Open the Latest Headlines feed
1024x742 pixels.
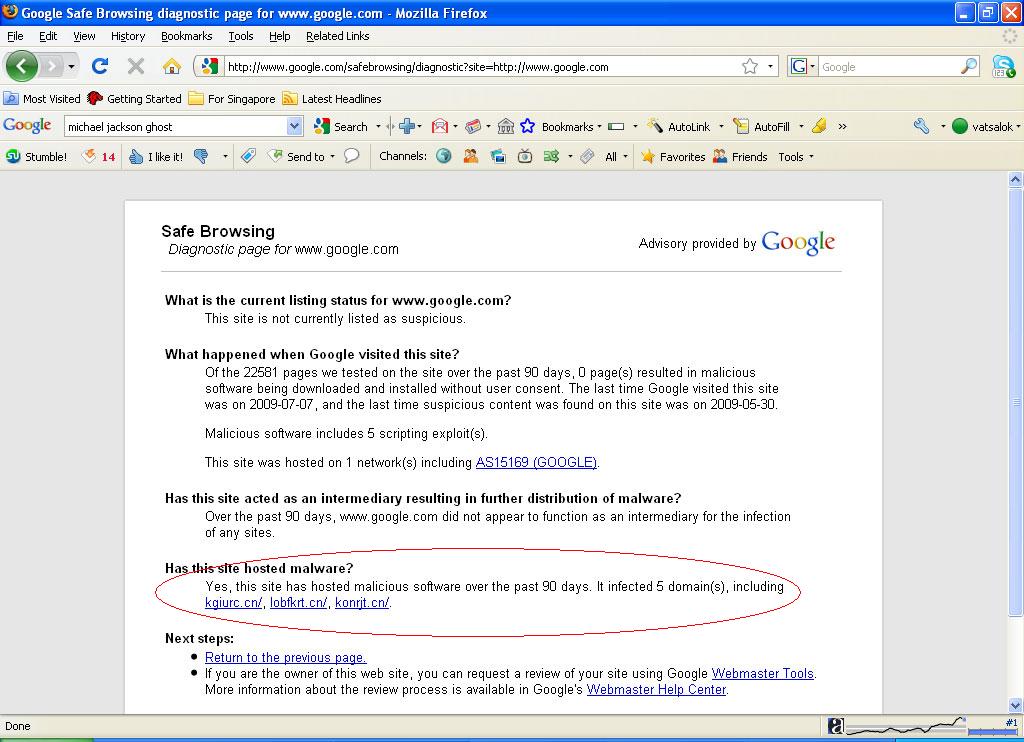(332, 99)
